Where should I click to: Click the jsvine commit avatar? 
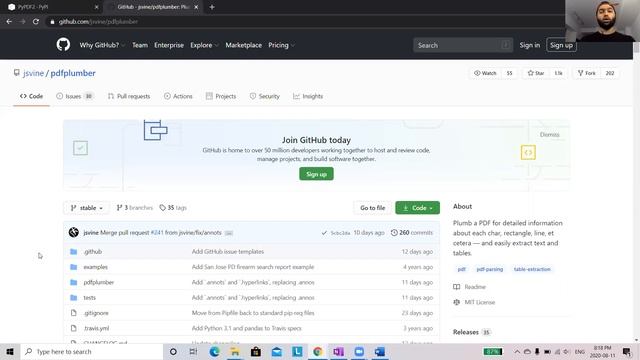point(73,232)
